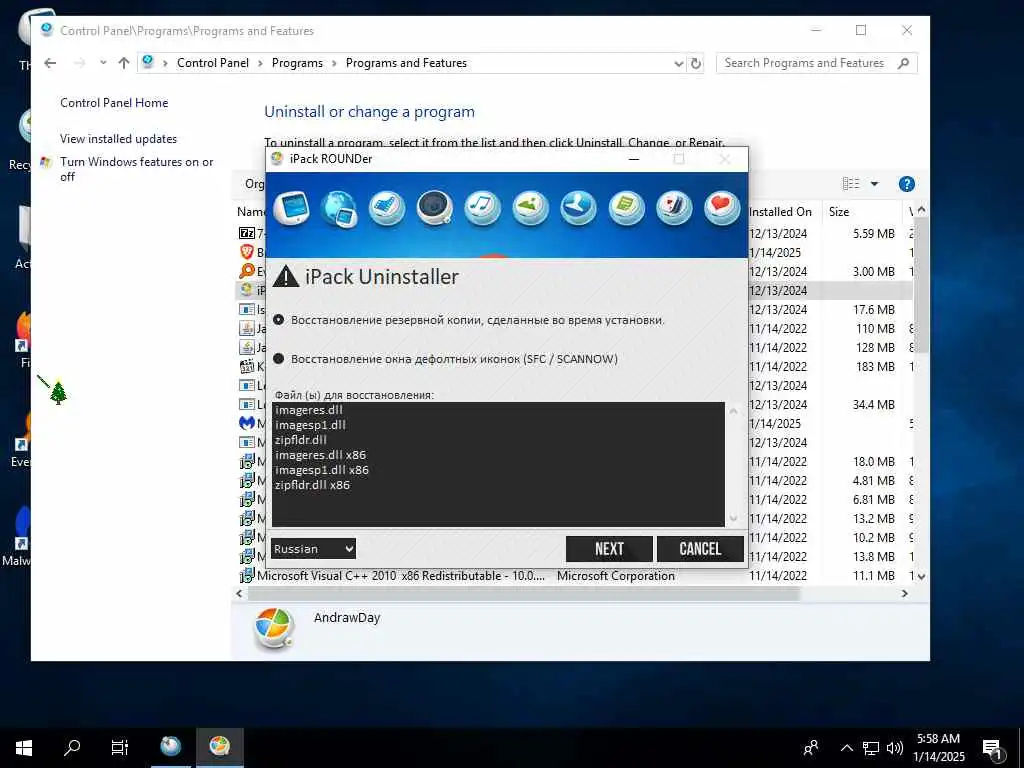Show hidden tray icons chevron
The height and width of the screenshot is (768, 1024).
point(846,748)
